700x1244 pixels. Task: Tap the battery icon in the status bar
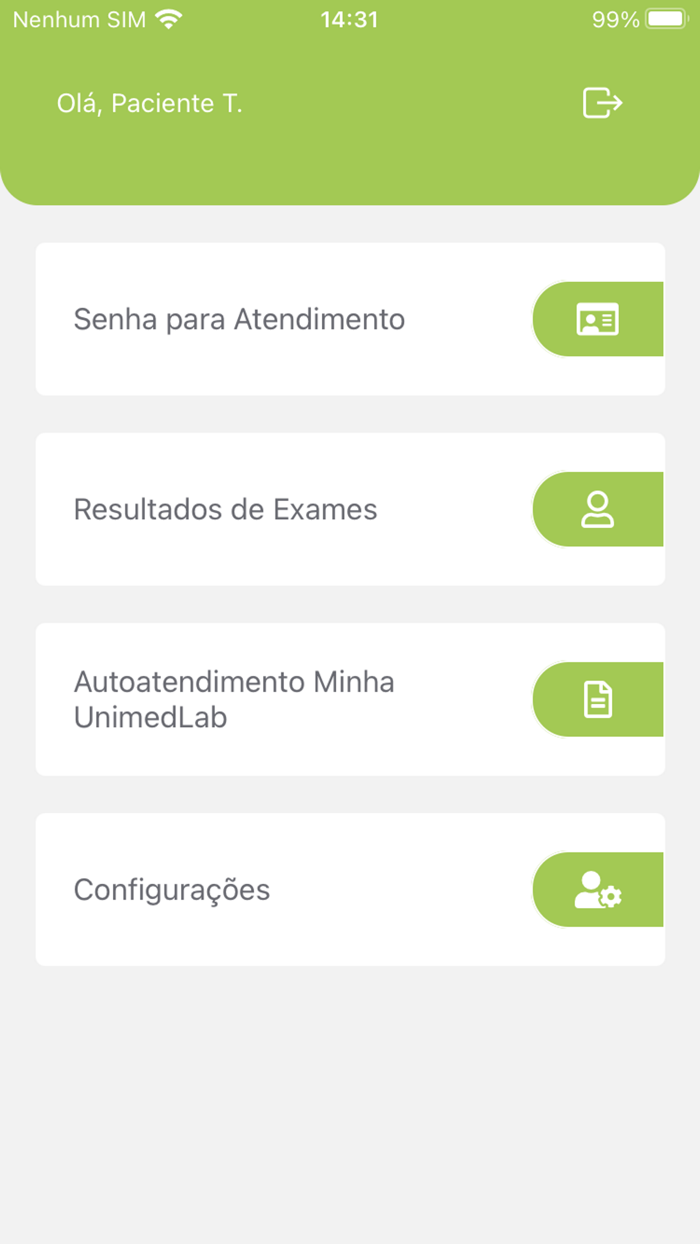(x=666, y=18)
